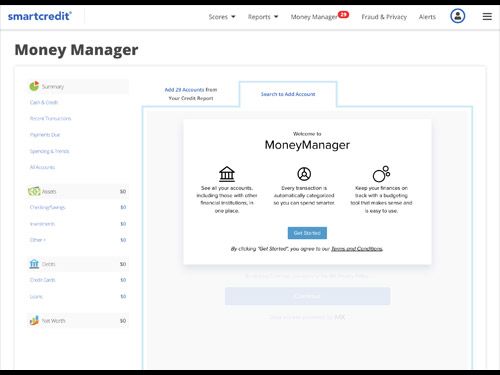Open Alerts in top navigation

point(427,17)
